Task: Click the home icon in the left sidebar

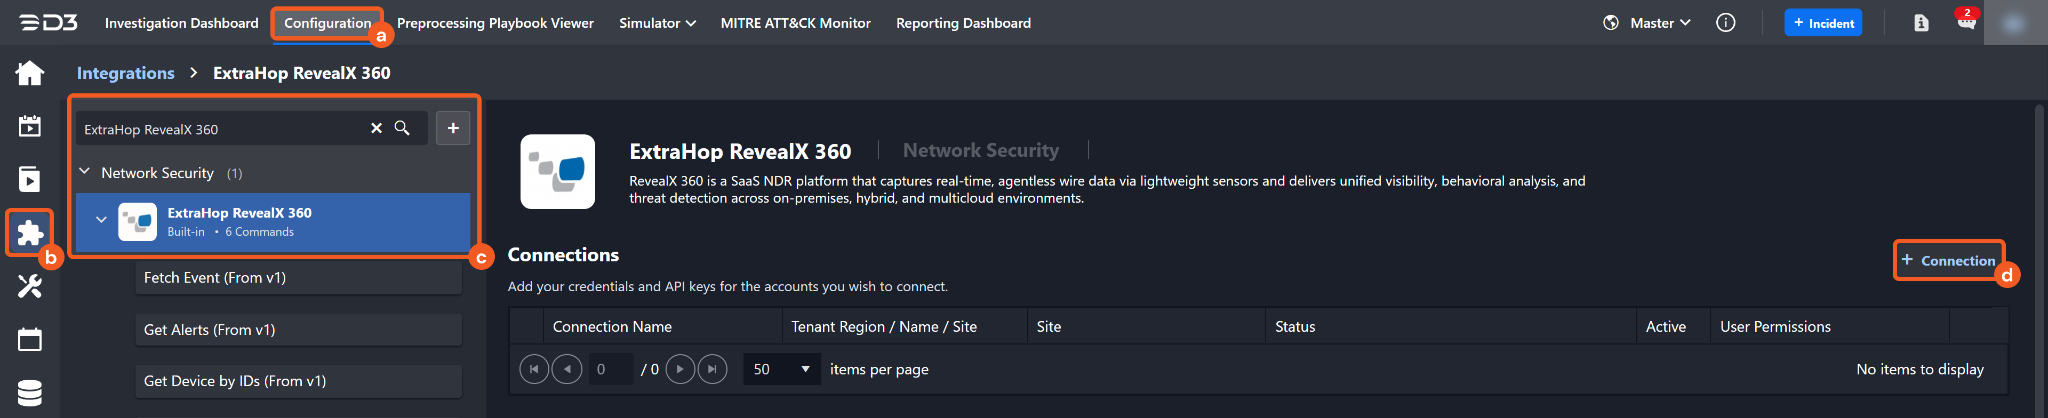Action: (x=30, y=73)
